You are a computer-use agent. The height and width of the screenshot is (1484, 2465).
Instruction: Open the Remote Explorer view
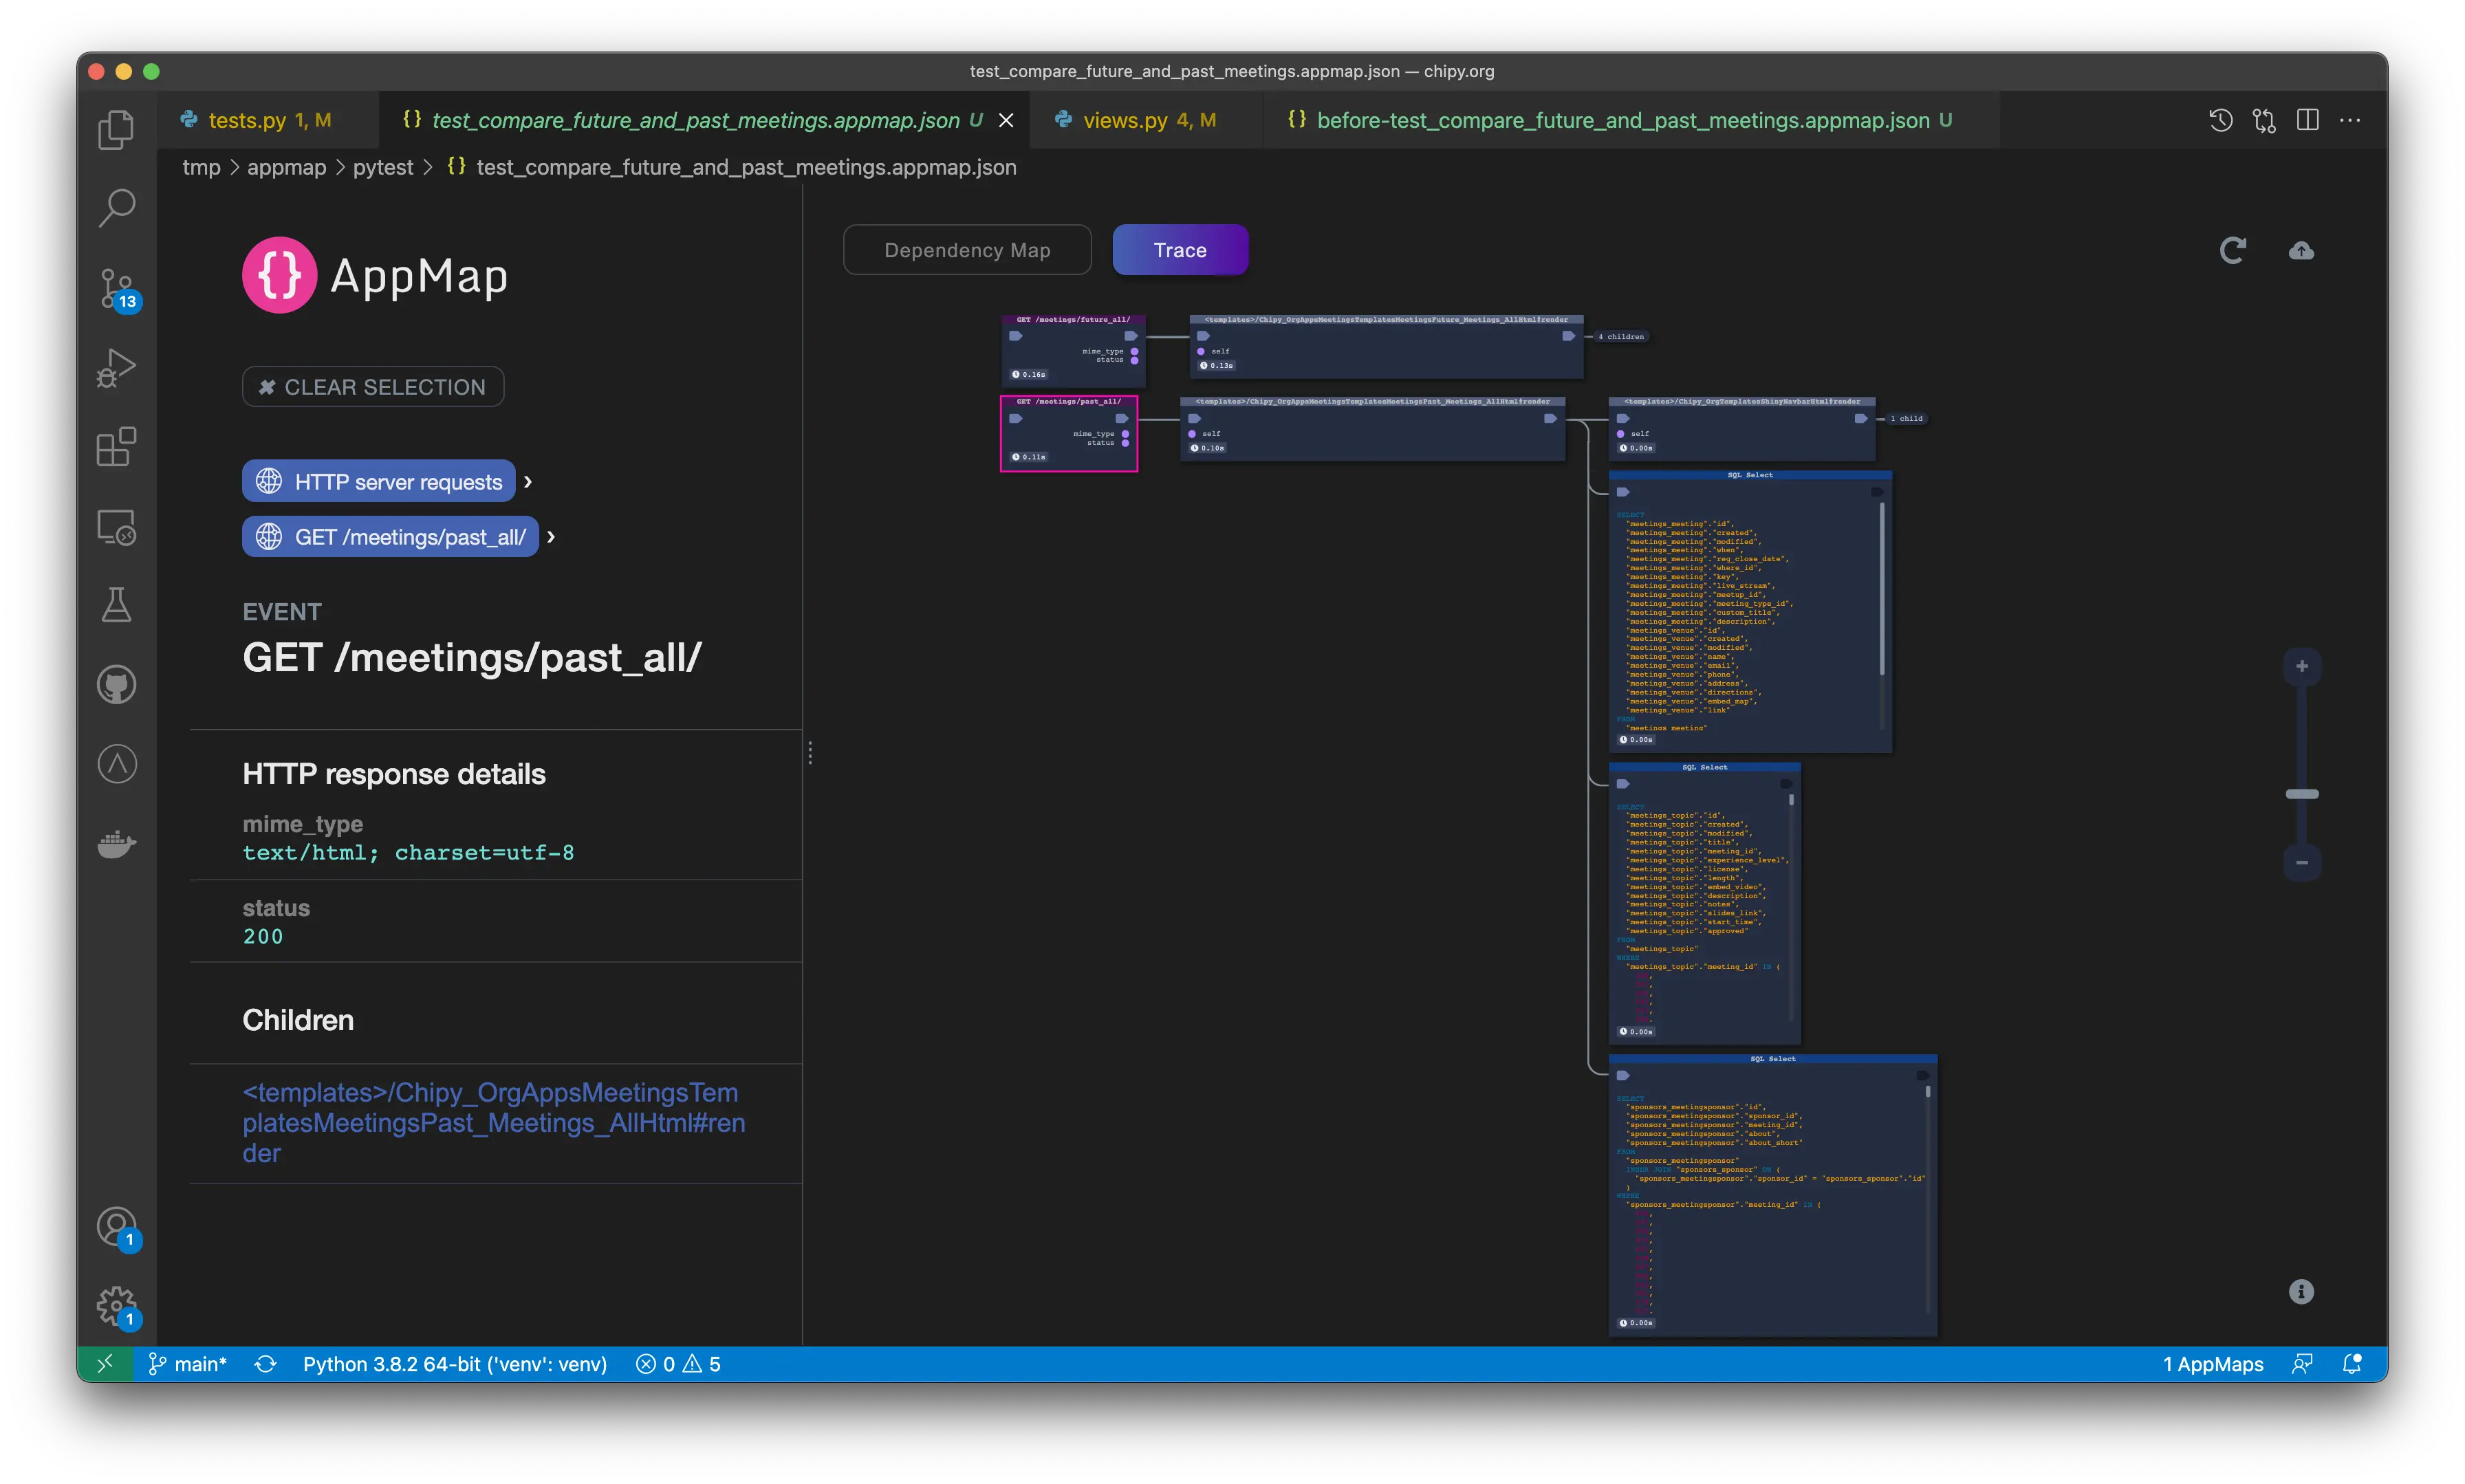click(116, 527)
